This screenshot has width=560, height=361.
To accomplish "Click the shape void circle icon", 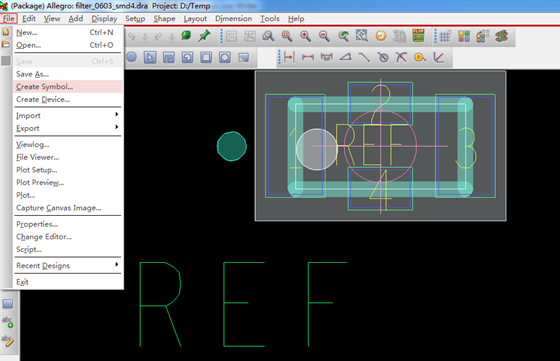I will [x=187, y=57].
